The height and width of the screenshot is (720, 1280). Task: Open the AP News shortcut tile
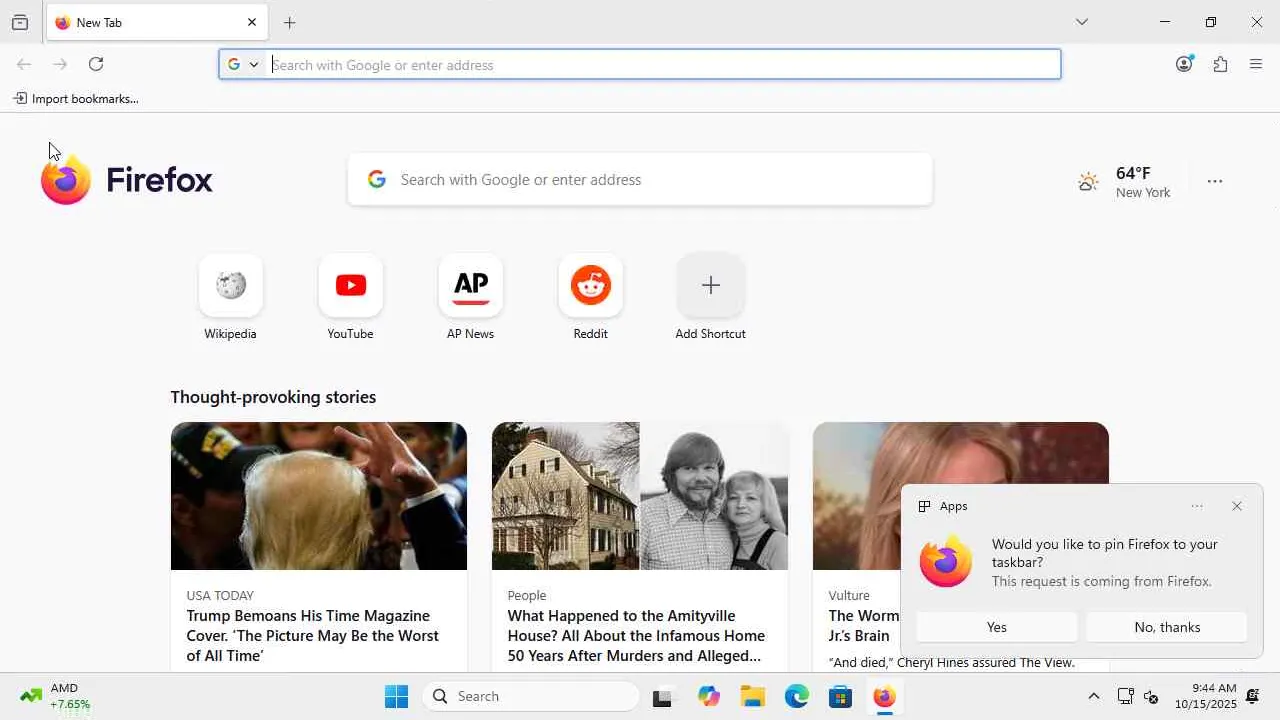[x=470, y=285]
